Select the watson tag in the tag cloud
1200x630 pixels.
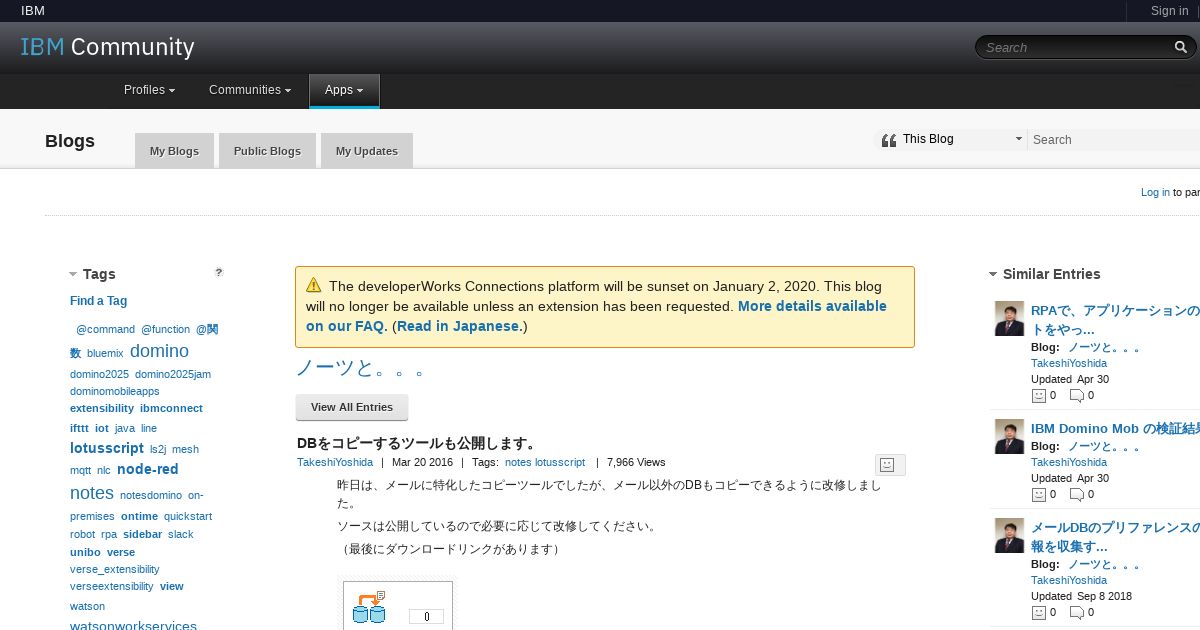tap(87, 606)
